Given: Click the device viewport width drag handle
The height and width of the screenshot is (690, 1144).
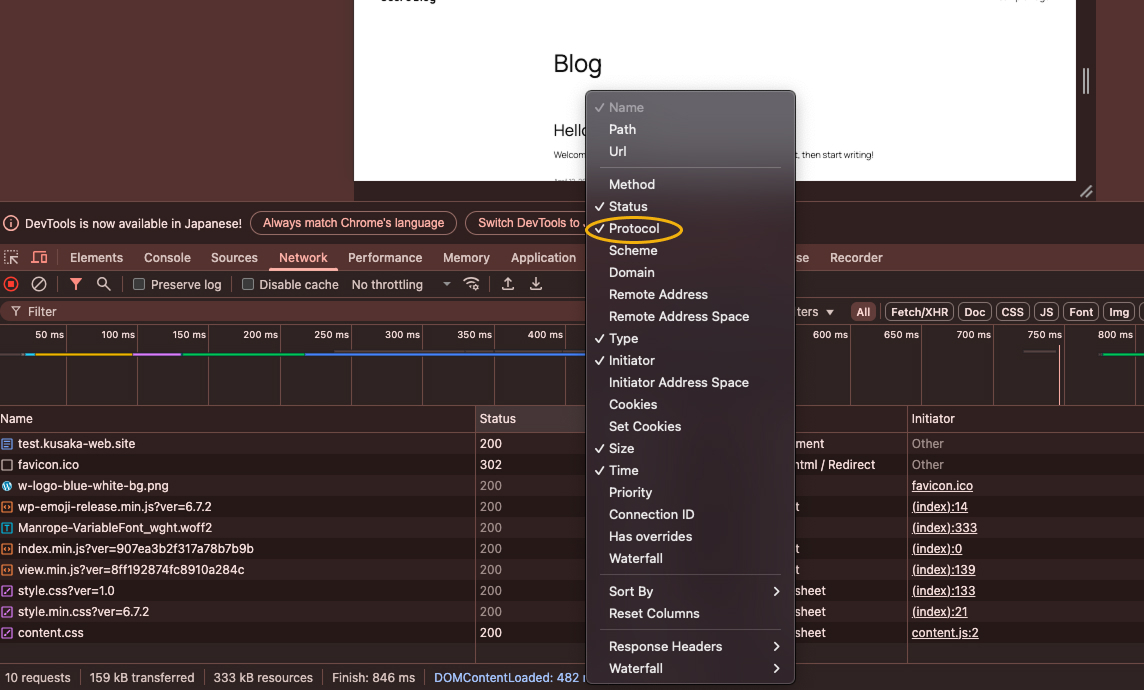Looking at the screenshot, I should (x=1086, y=80).
